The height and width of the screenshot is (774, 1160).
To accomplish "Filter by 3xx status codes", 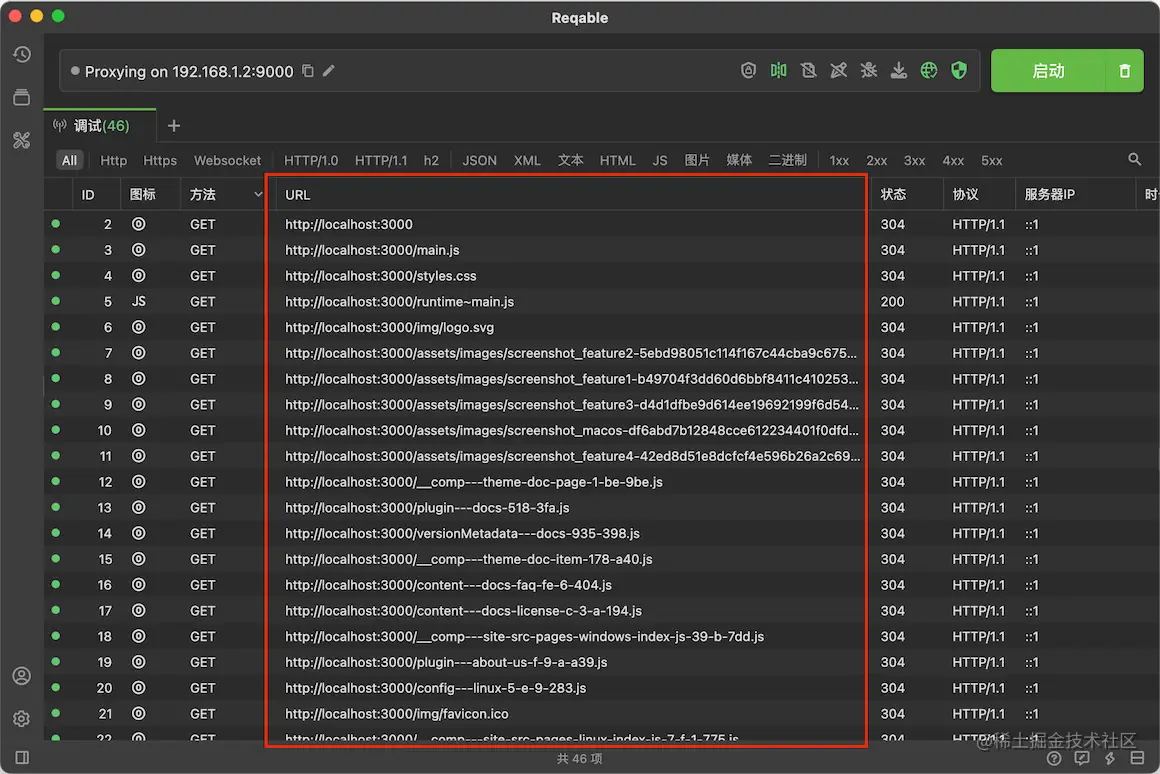I will click(914, 161).
